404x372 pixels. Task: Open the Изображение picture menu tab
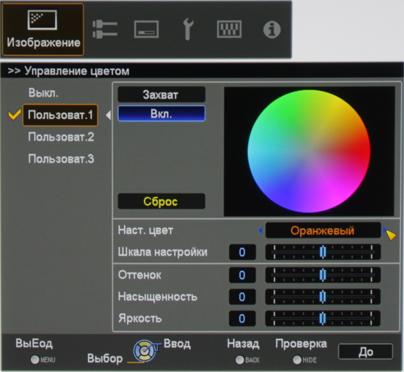[x=43, y=30]
